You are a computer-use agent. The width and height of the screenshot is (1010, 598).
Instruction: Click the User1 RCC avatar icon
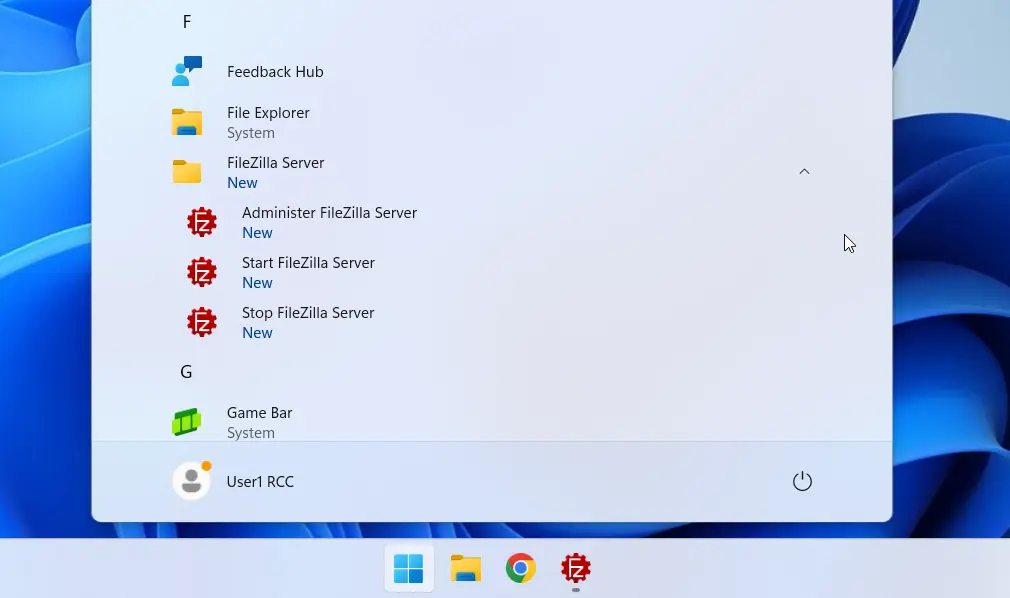[x=191, y=481]
